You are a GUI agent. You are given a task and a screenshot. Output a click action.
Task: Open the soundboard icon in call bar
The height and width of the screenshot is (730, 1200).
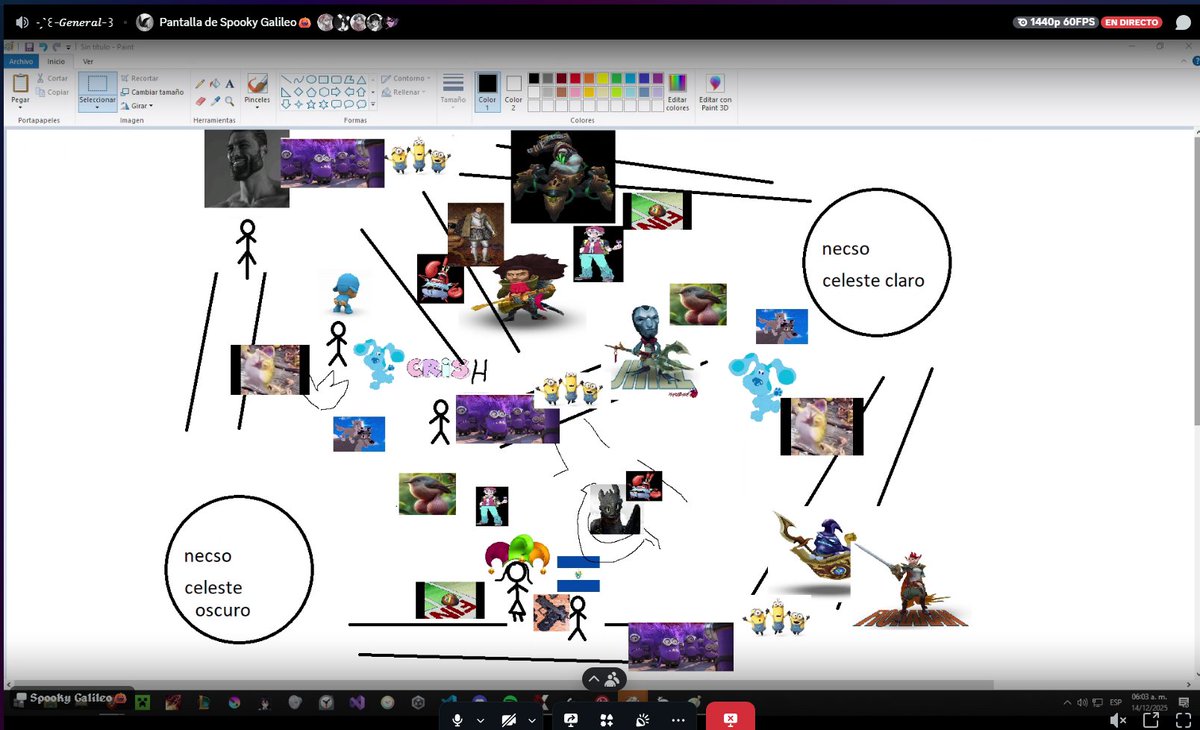tap(642, 719)
